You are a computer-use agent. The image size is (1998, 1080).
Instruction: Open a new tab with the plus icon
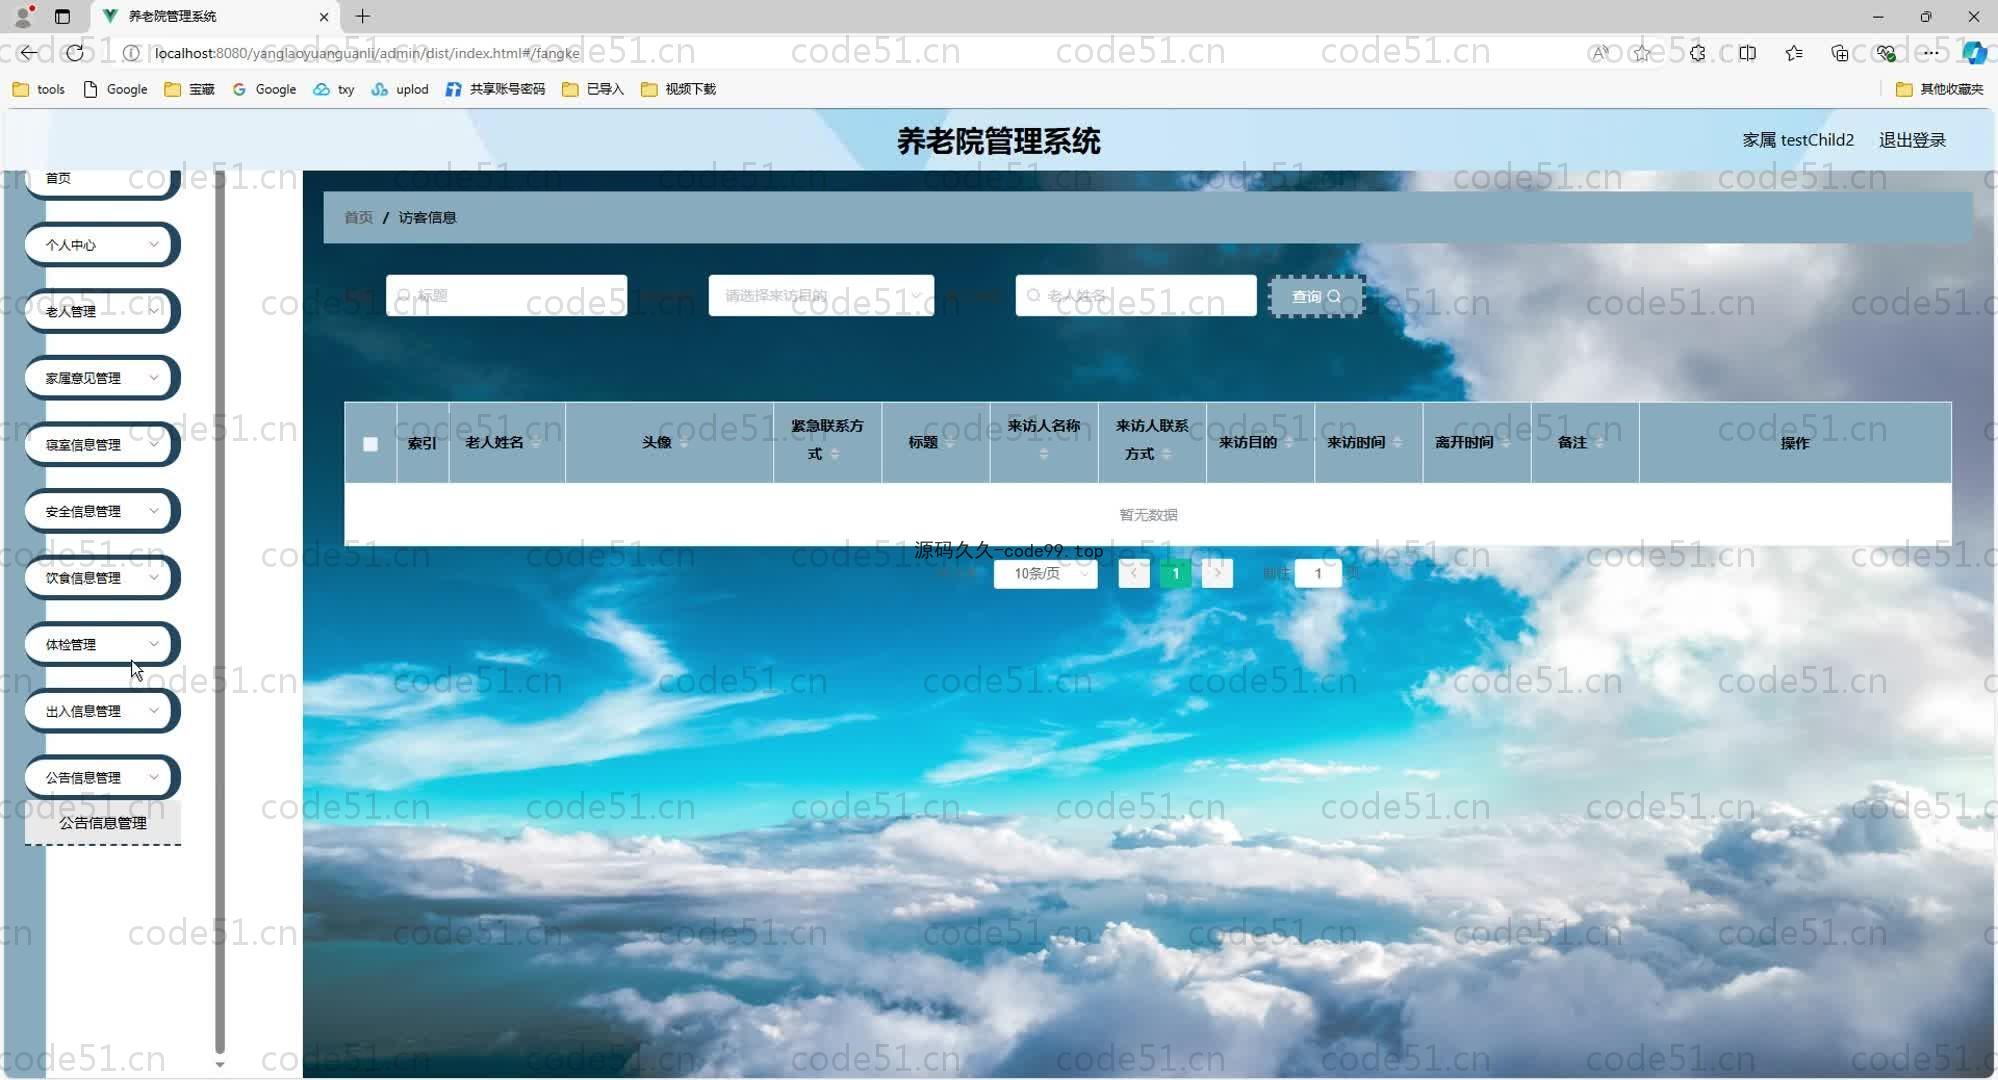coord(363,16)
